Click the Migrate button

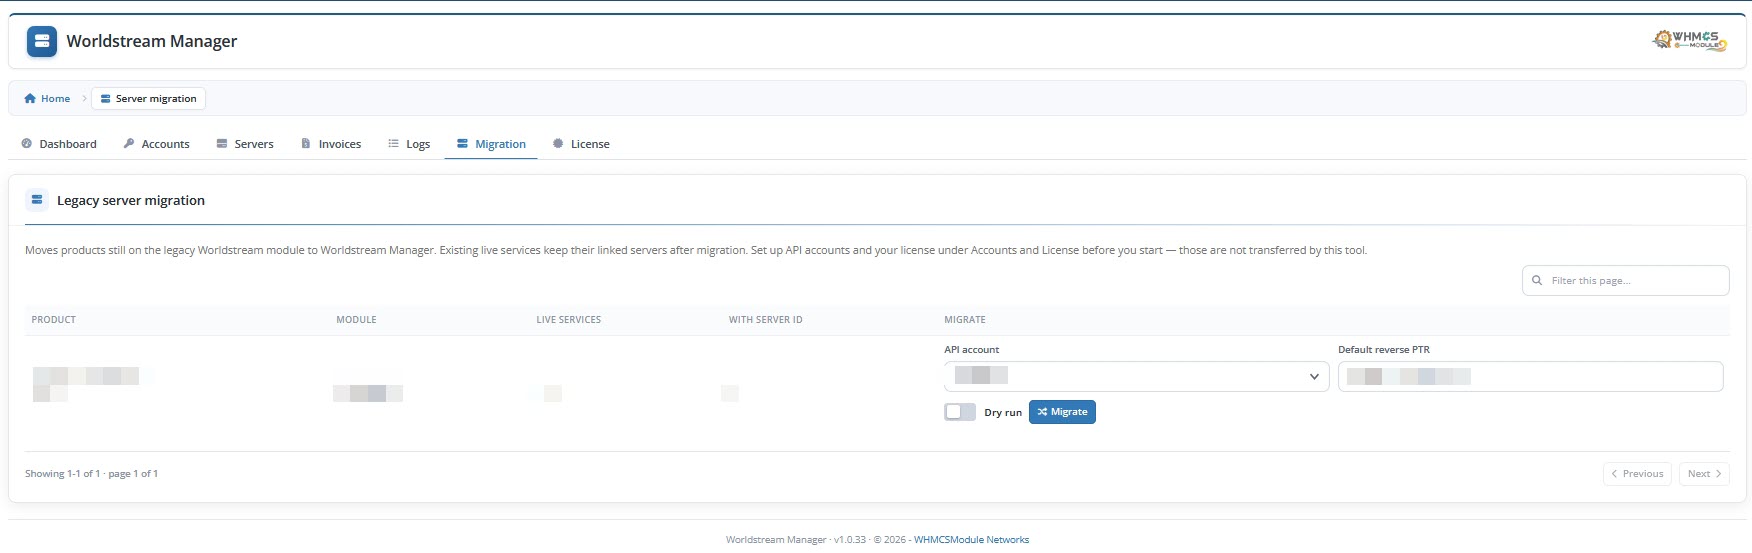point(1062,412)
